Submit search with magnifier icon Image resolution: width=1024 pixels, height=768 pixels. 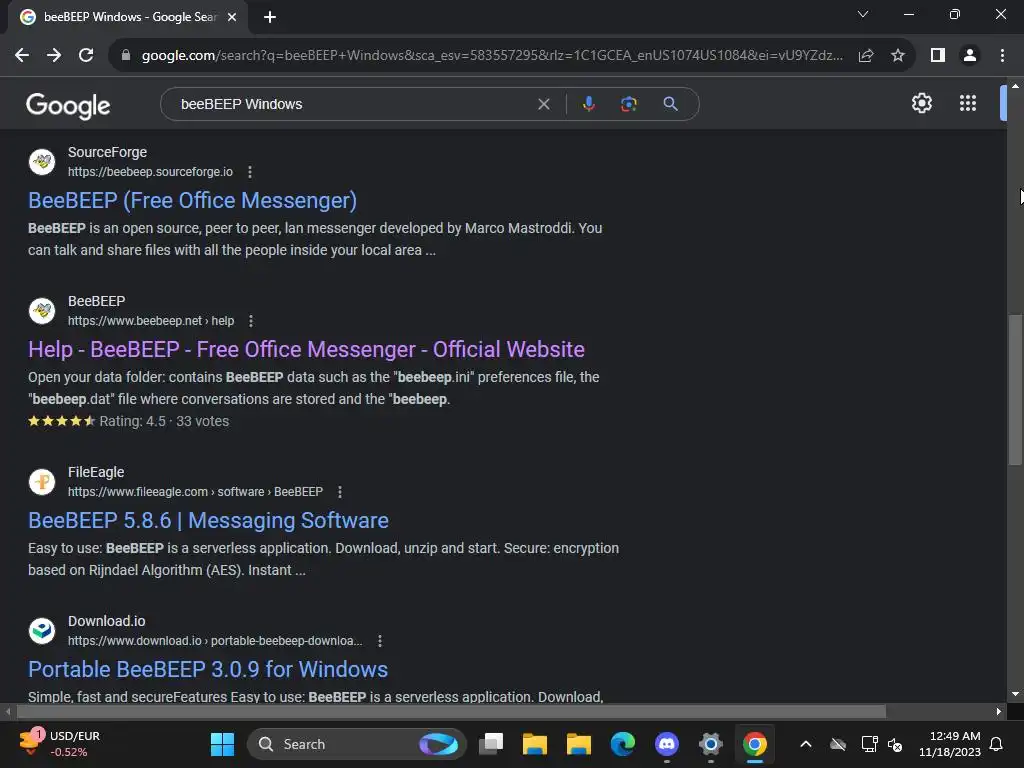(670, 104)
